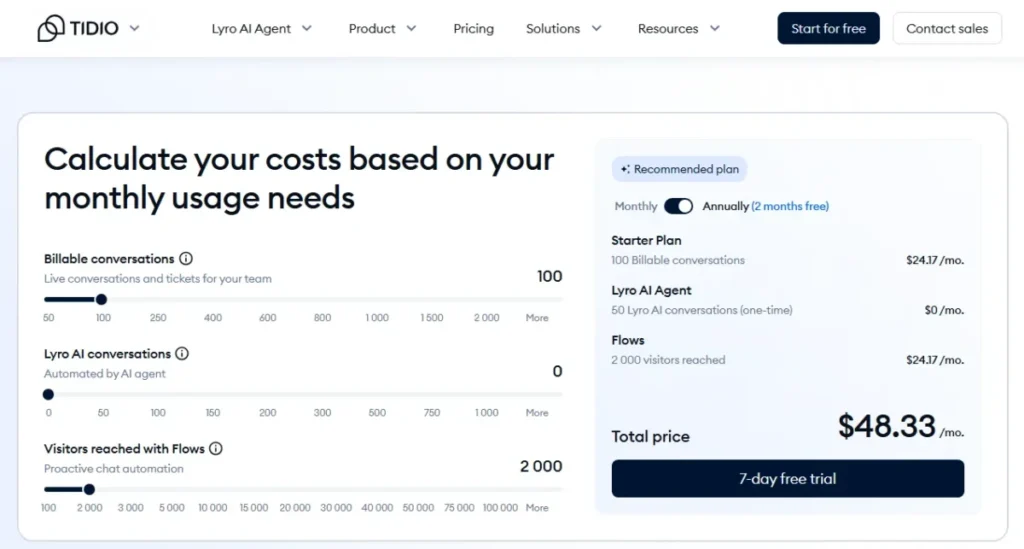Click the 1 500 mark on Billable conversations scale
Image resolution: width=1024 pixels, height=549 pixels.
(x=432, y=318)
